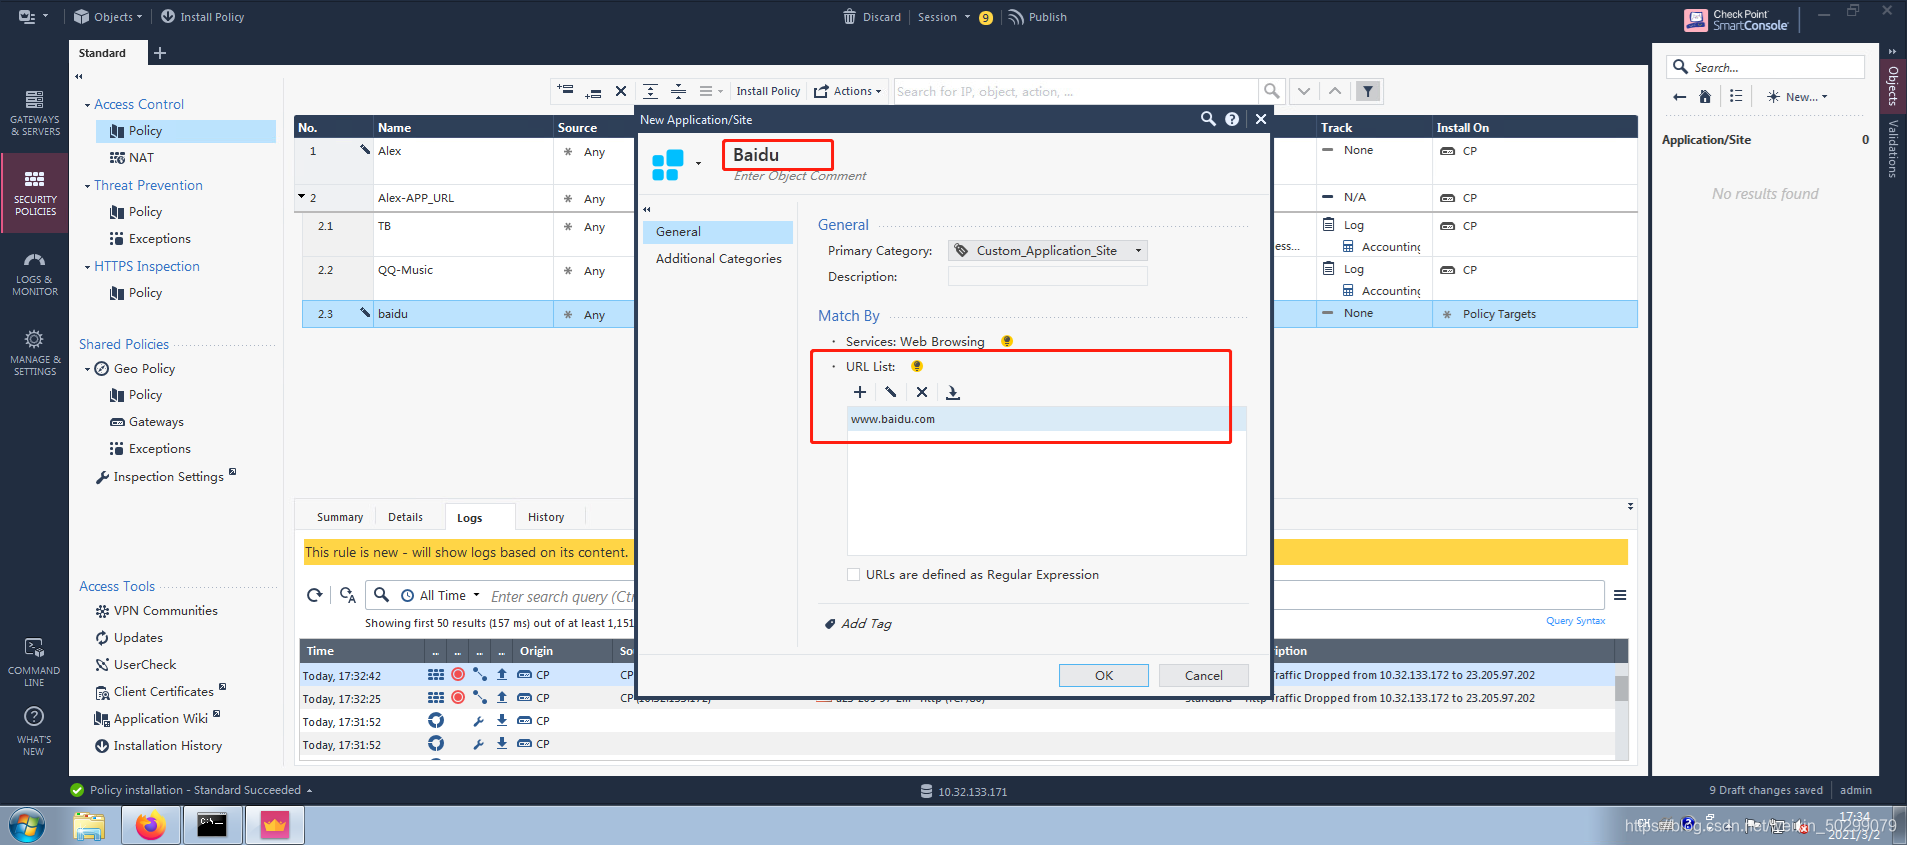This screenshot has height=845, width=1907.
Task: Toggle auto-refresh icon in logs pane
Action: pos(347,595)
